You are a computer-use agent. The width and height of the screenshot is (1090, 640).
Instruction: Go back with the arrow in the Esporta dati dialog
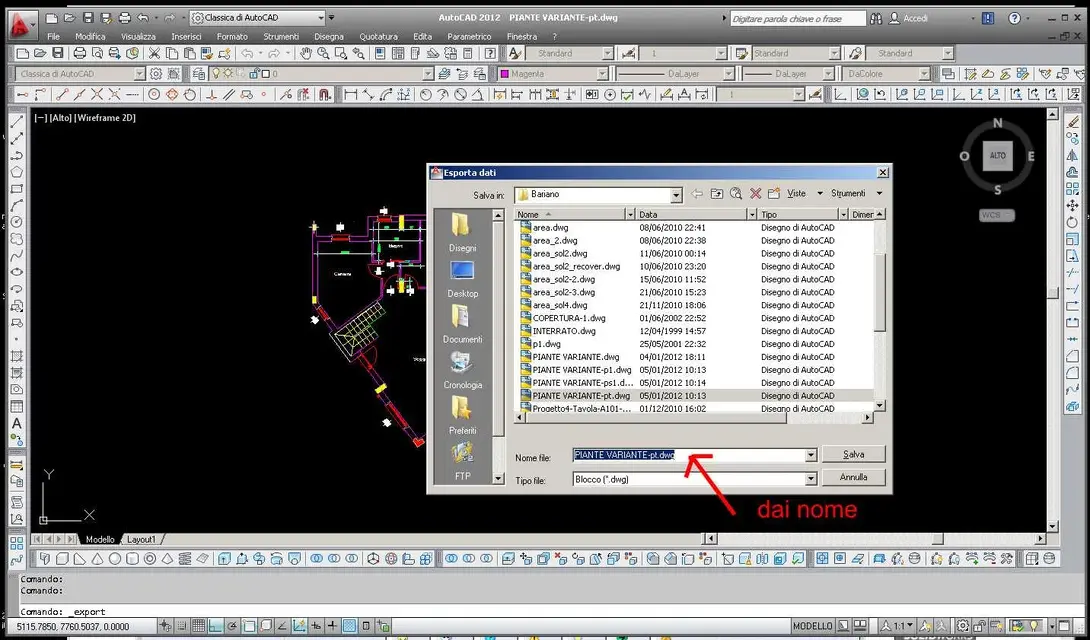(697, 194)
